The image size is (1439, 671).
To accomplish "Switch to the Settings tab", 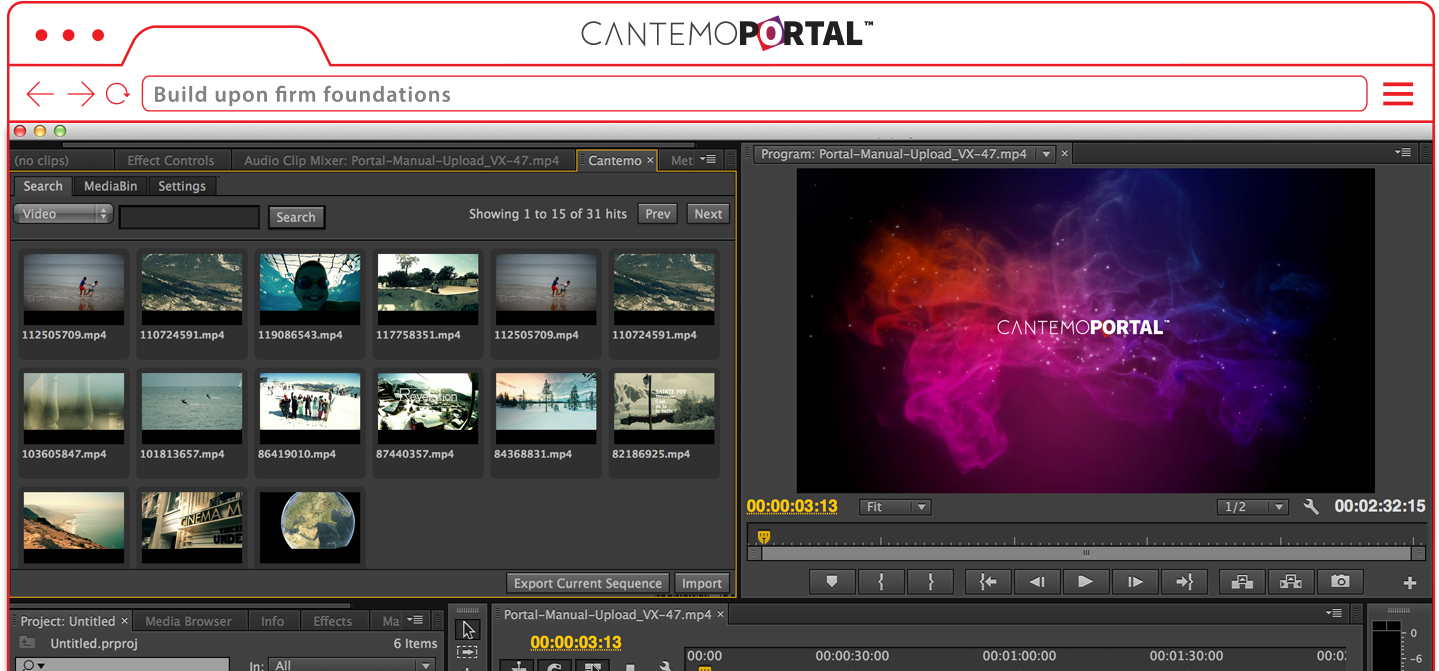I will (182, 186).
